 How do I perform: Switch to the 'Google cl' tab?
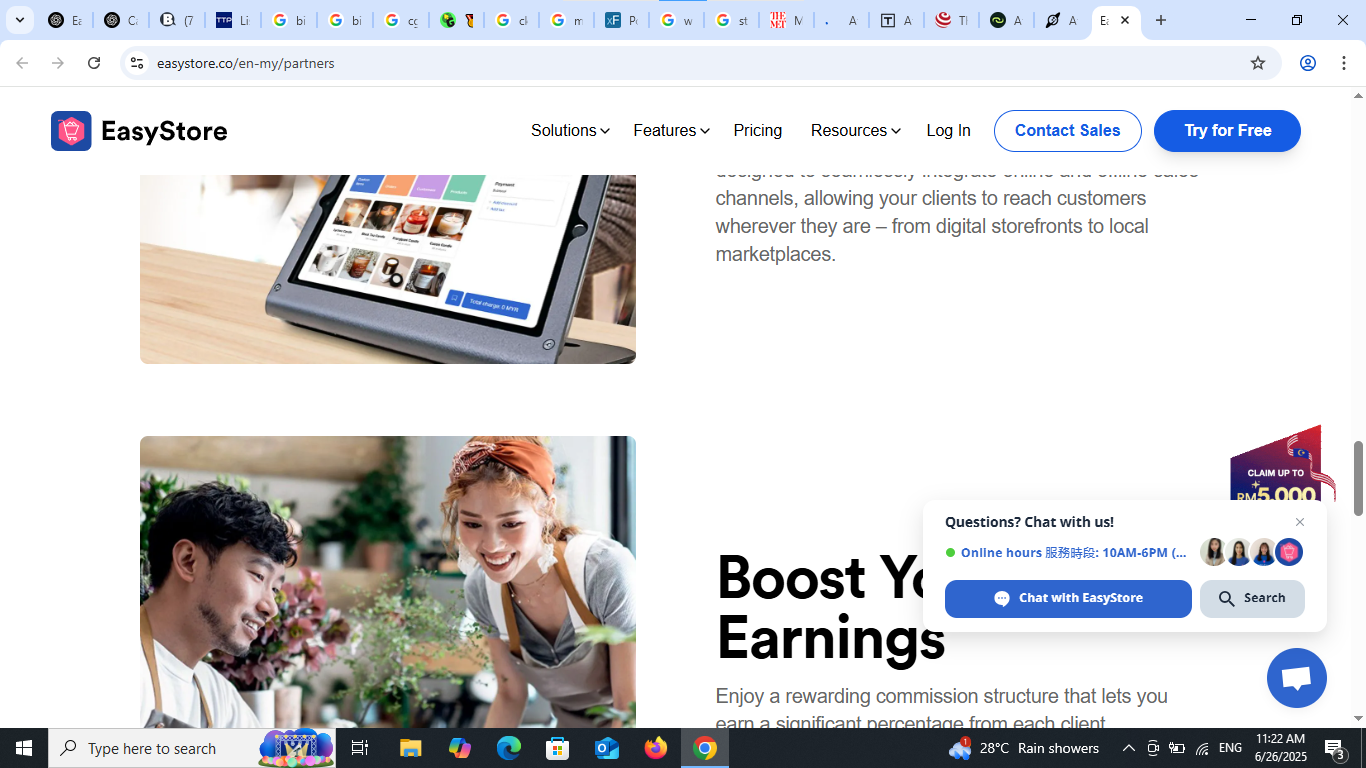click(510, 20)
